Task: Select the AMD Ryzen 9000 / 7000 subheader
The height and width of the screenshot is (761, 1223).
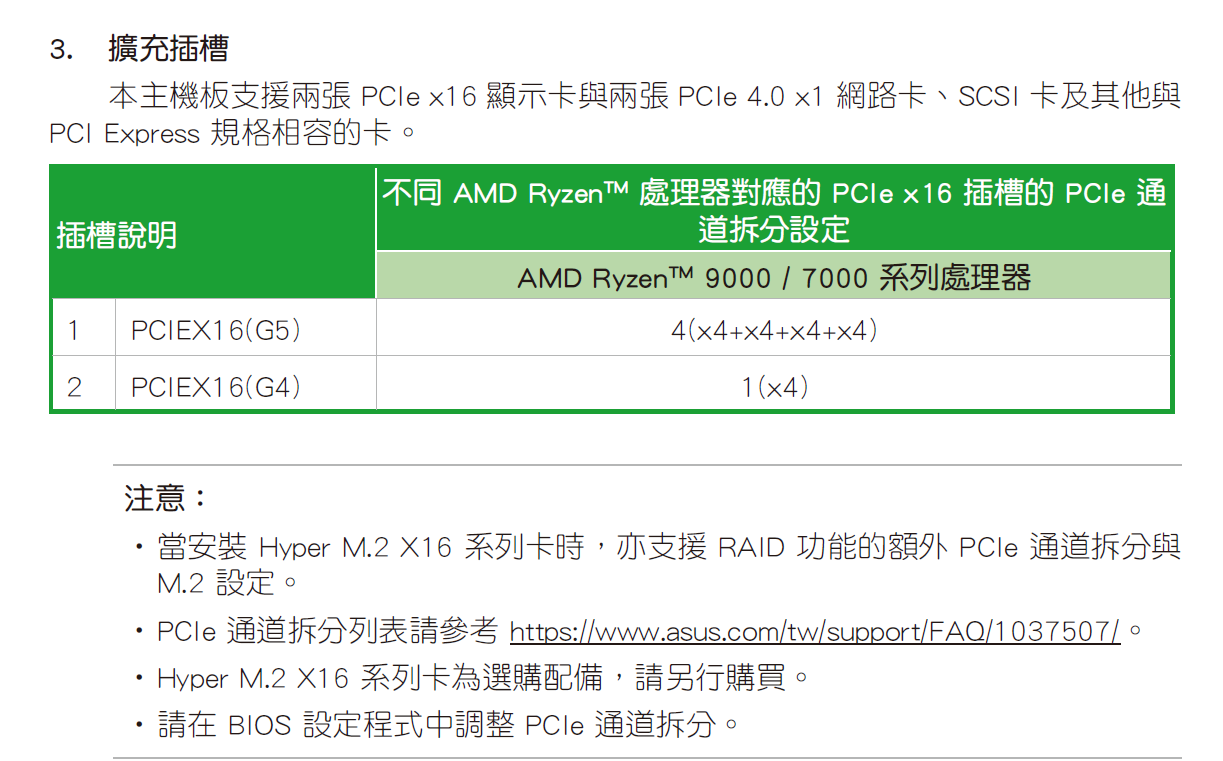Action: (773, 277)
